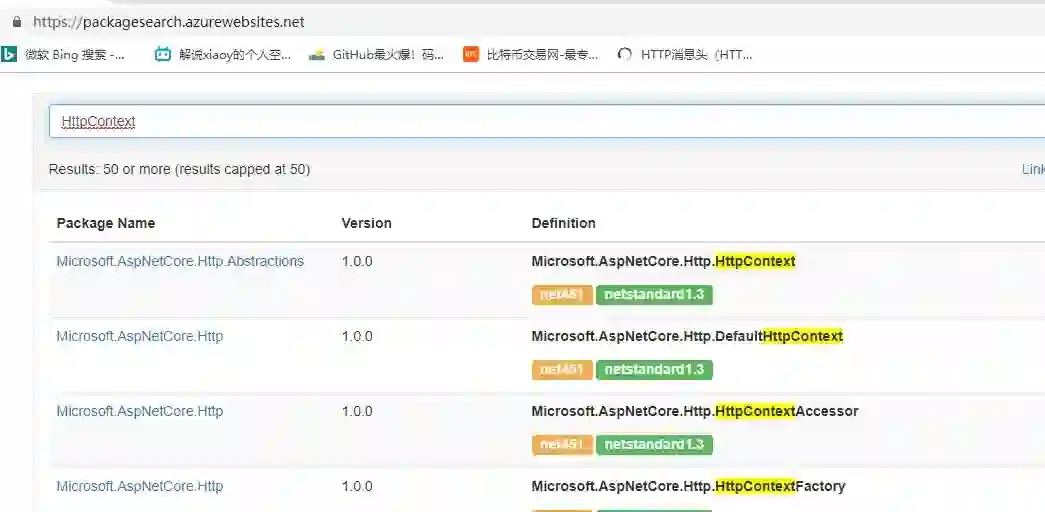
Task: Click the 微软 Bing 搜索 bookmark label
Action: coord(75,55)
